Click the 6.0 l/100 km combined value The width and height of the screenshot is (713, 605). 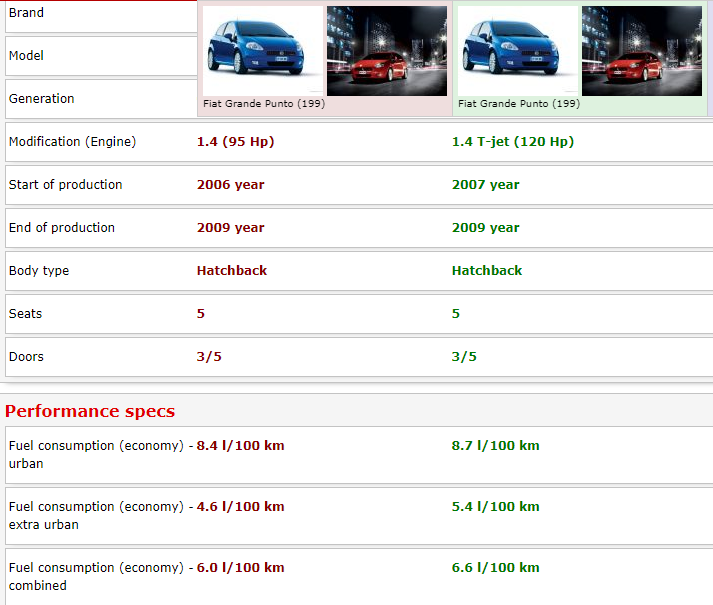tap(241, 567)
